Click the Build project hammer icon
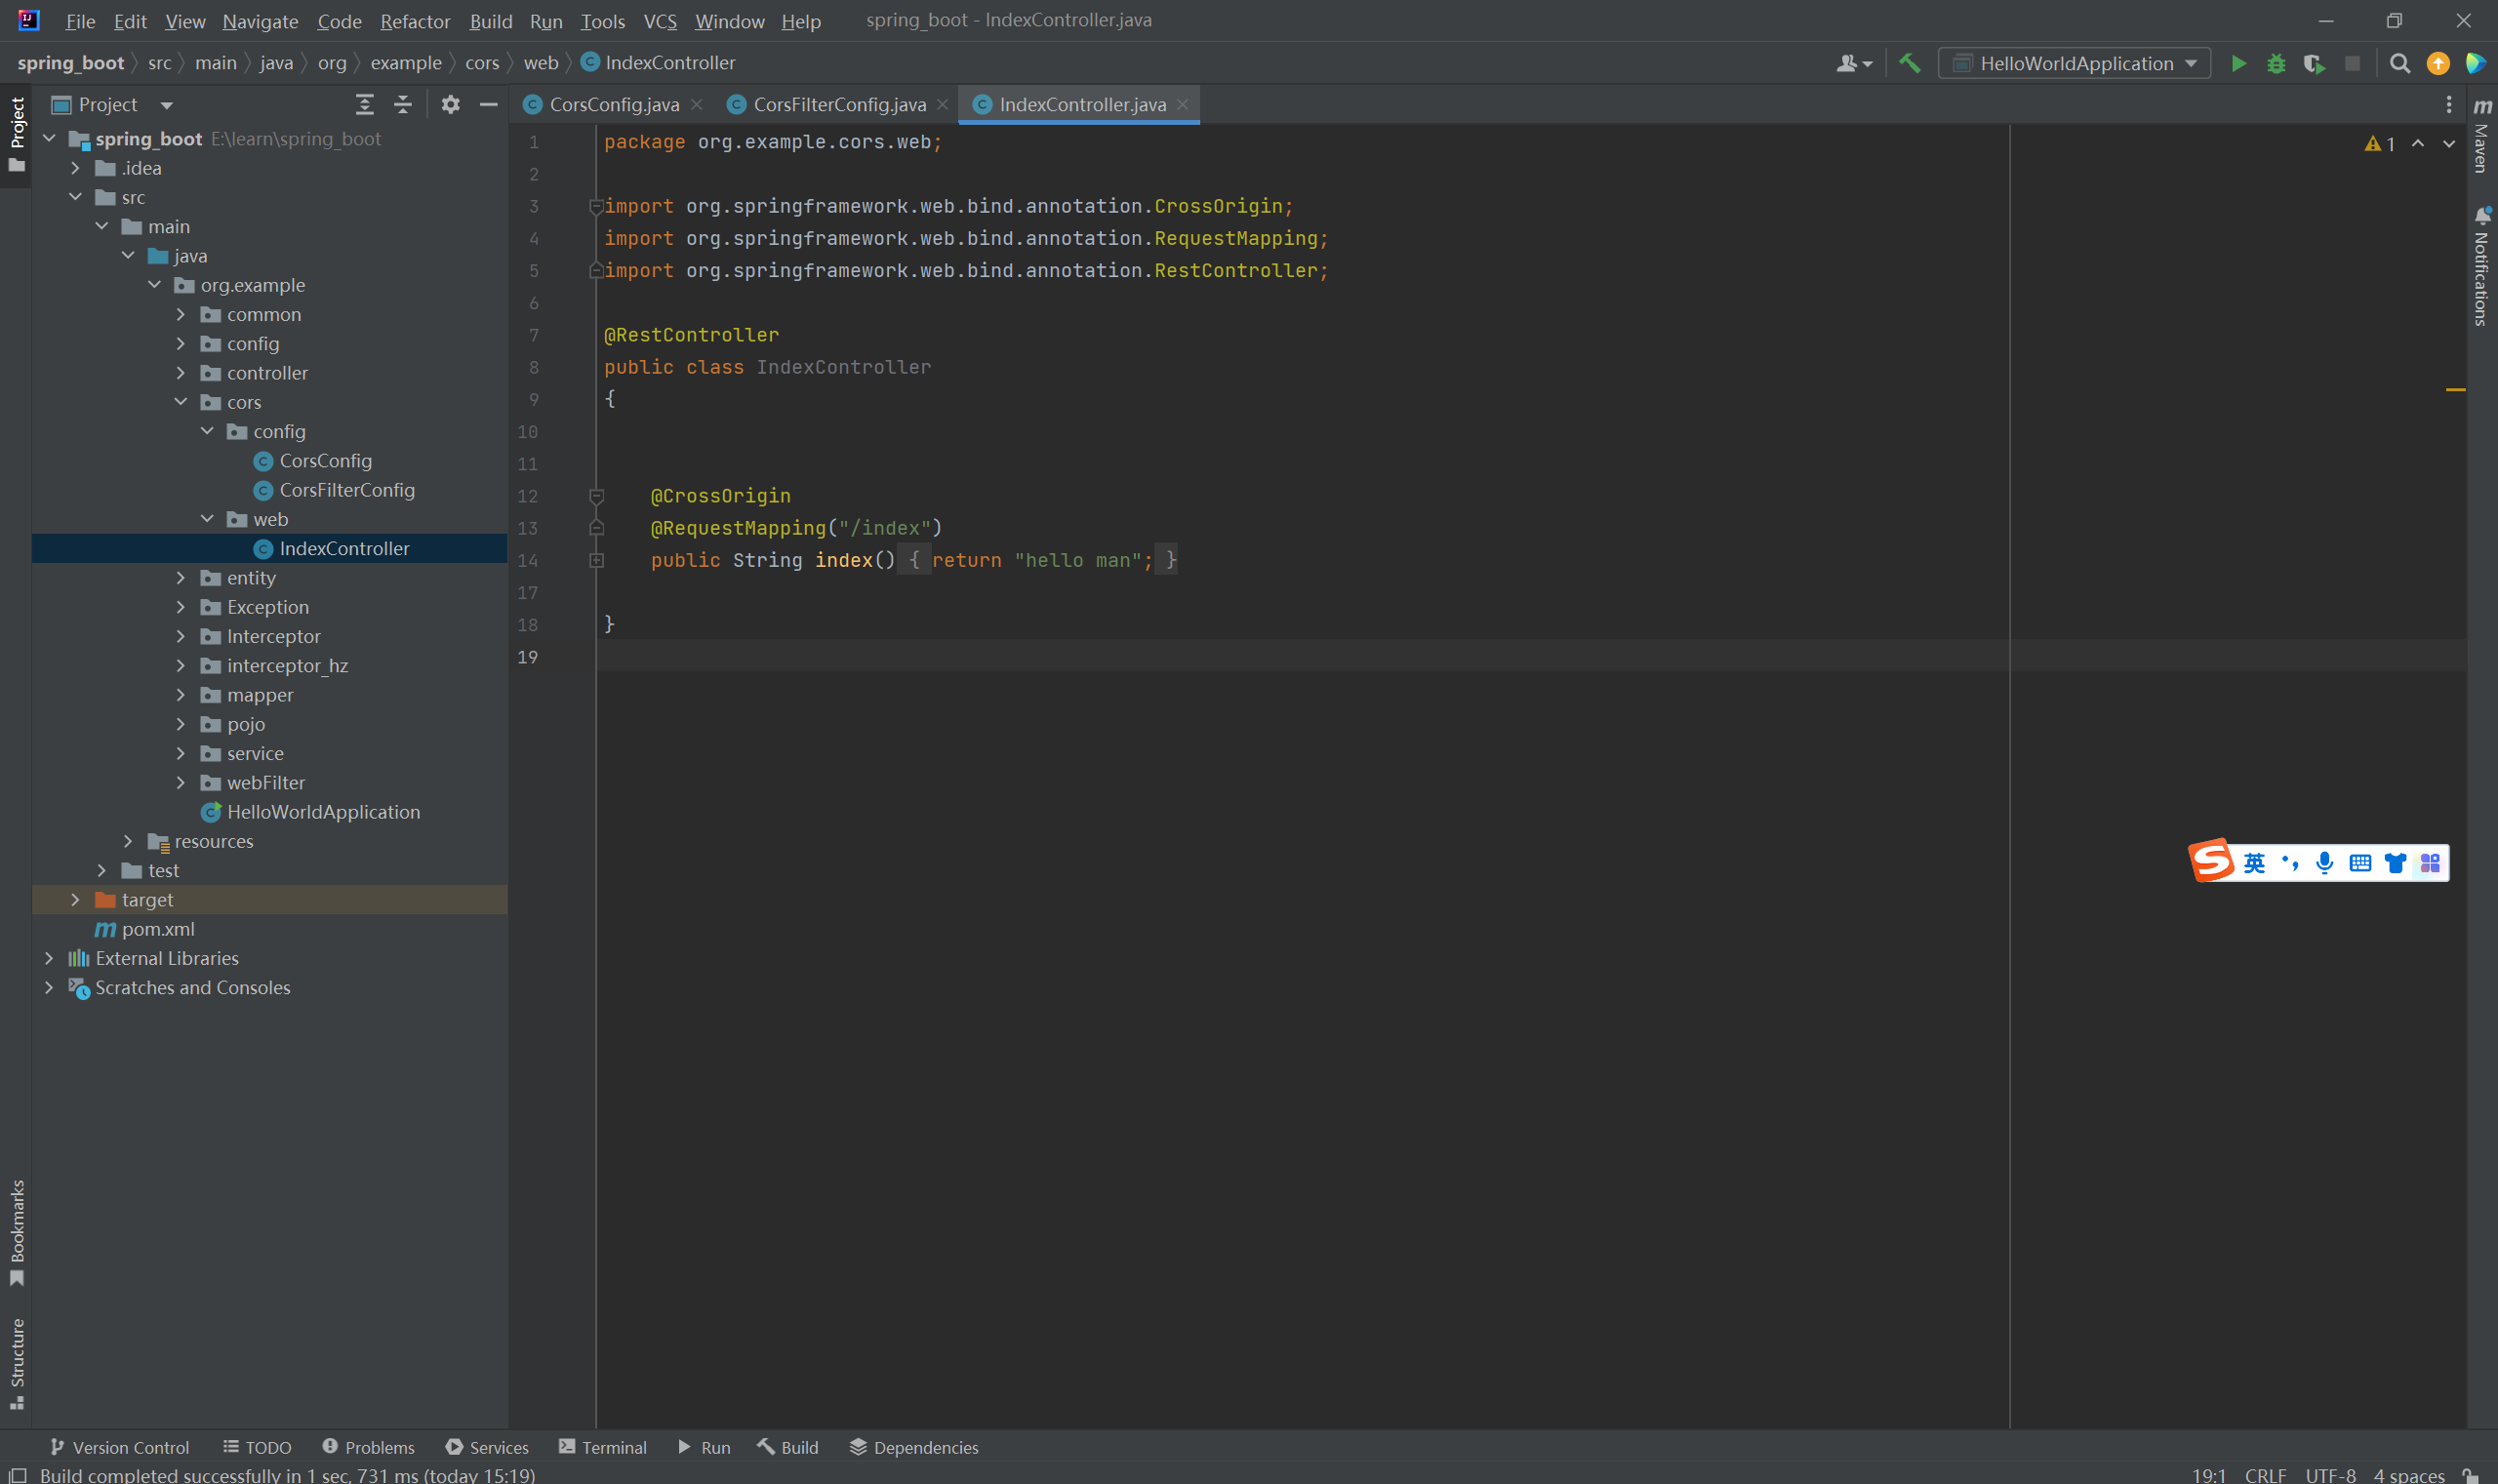 pos(1909,63)
